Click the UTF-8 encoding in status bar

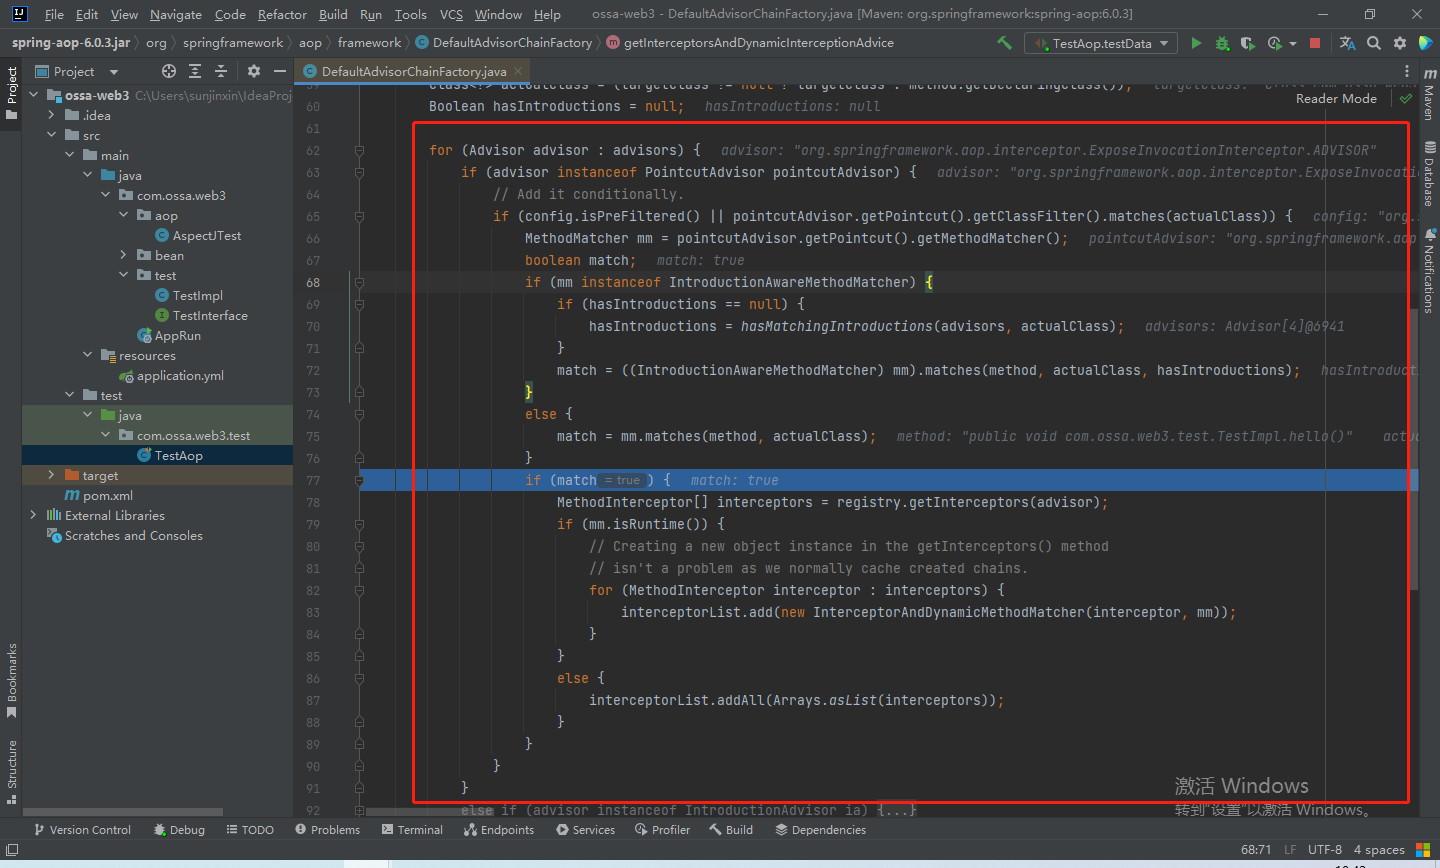tap(1325, 850)
